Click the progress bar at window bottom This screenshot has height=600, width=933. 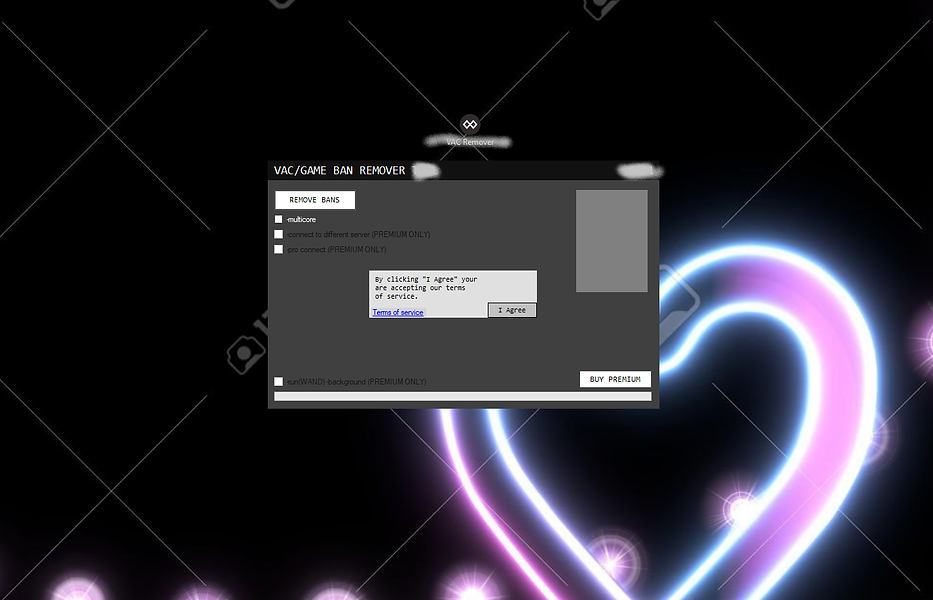pos(463,396)
